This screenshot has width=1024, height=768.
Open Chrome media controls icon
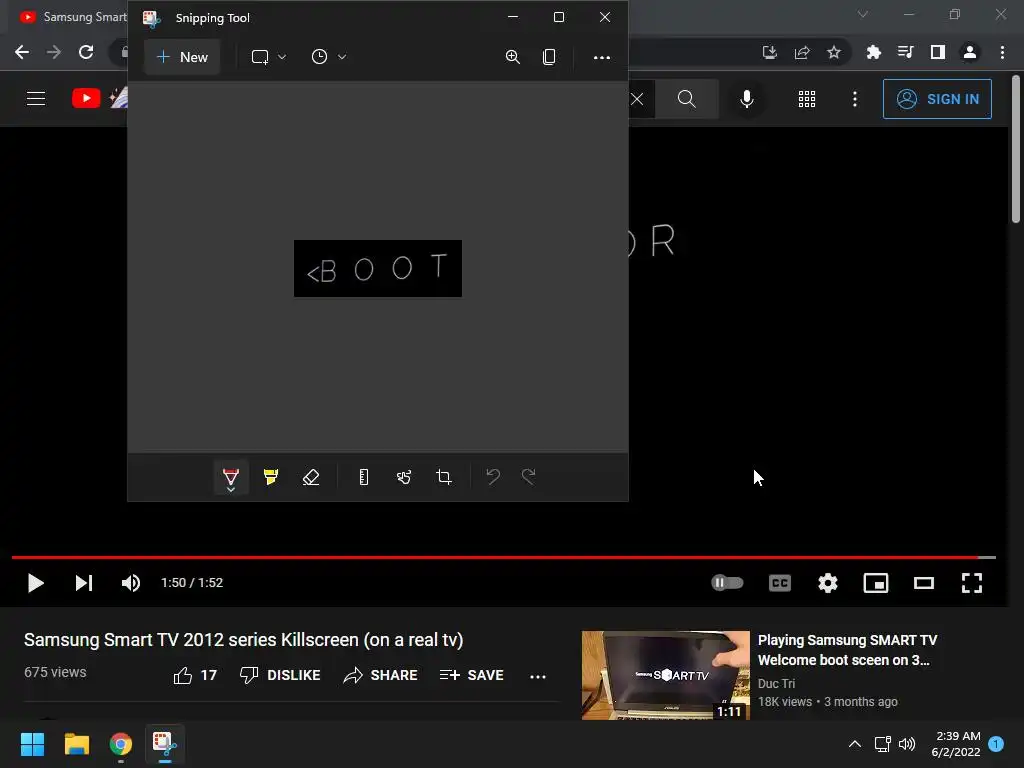click(906, 52)
